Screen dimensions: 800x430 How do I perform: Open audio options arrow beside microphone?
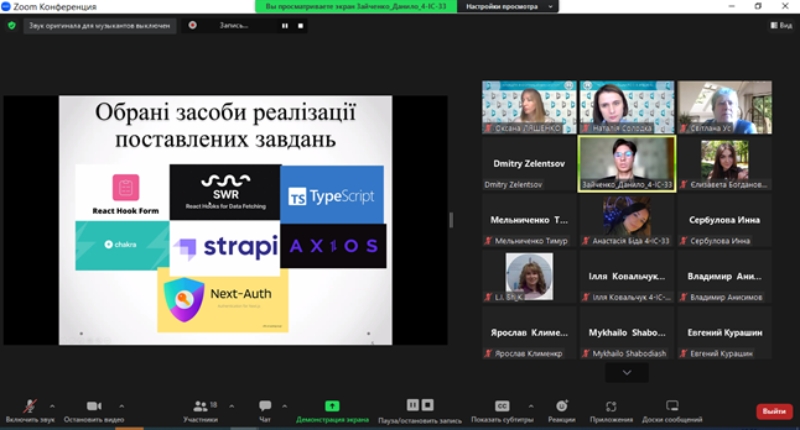[x=52, y=406]
